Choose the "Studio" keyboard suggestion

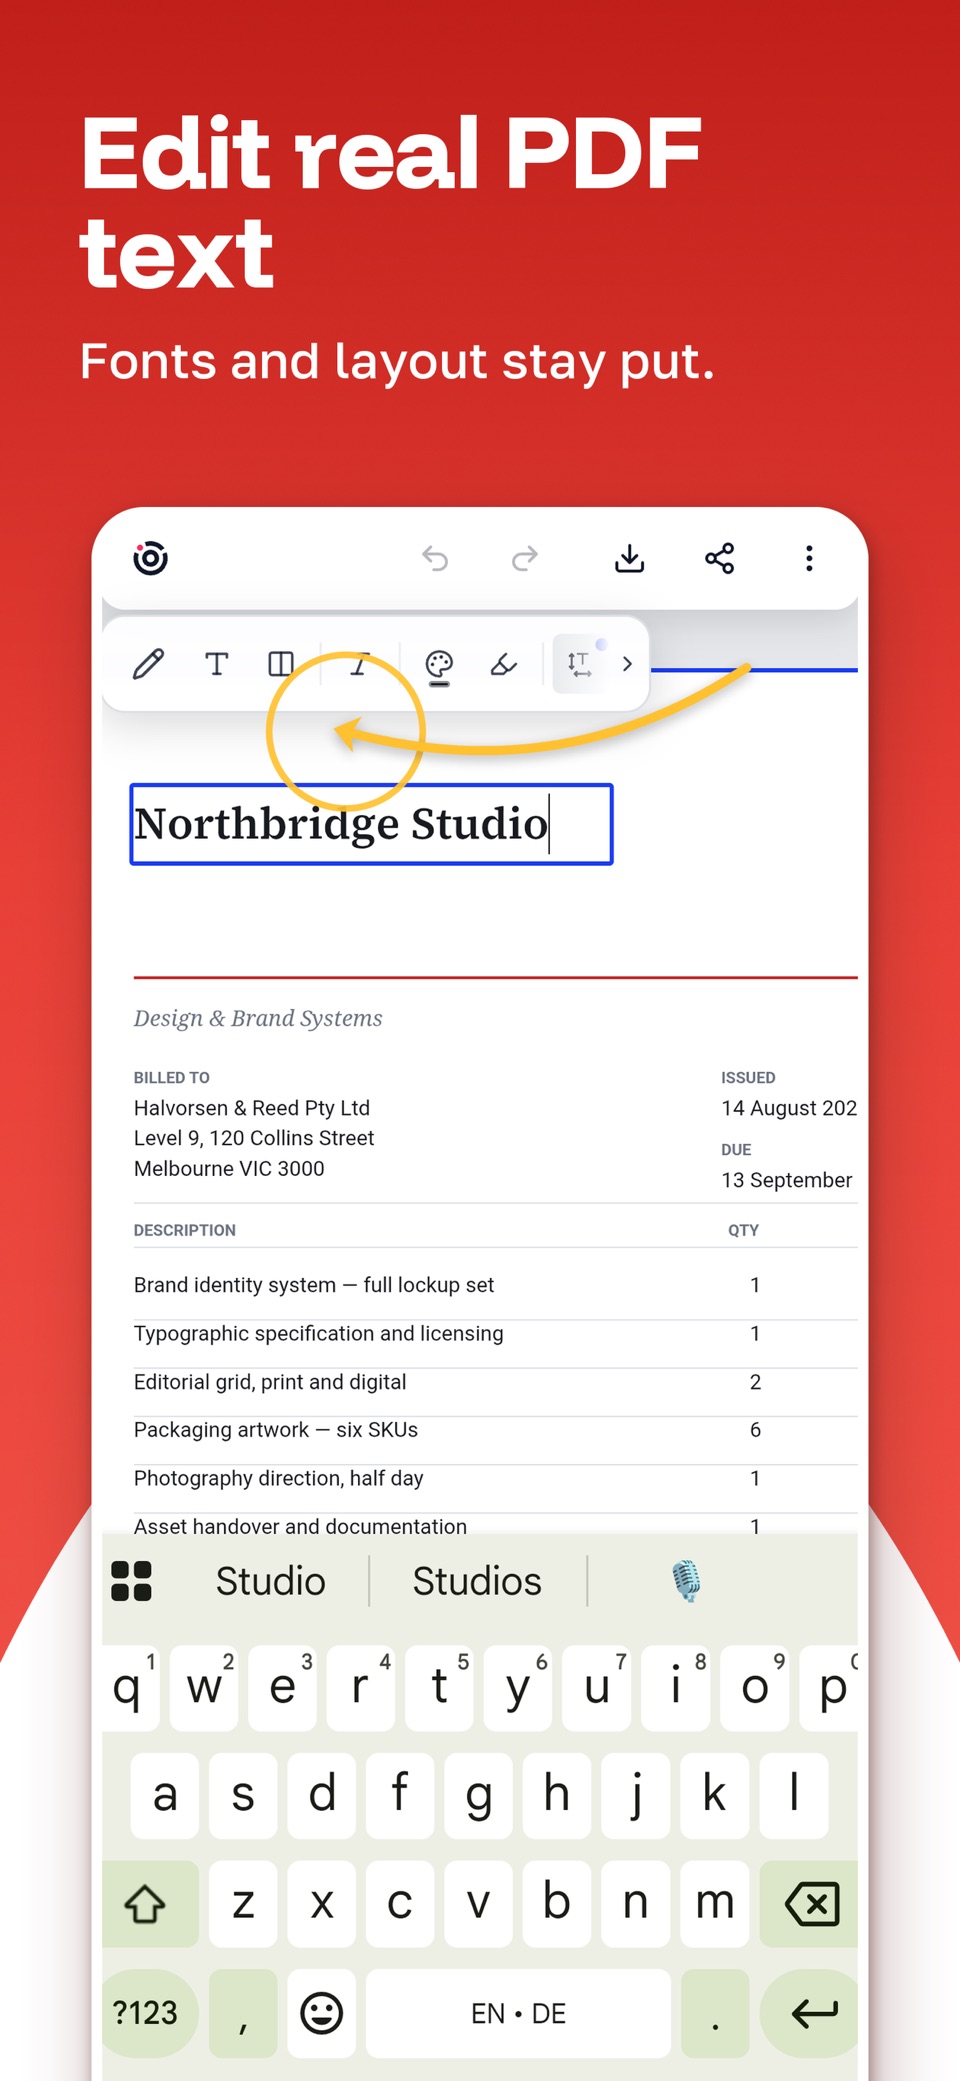(271, 1581)
